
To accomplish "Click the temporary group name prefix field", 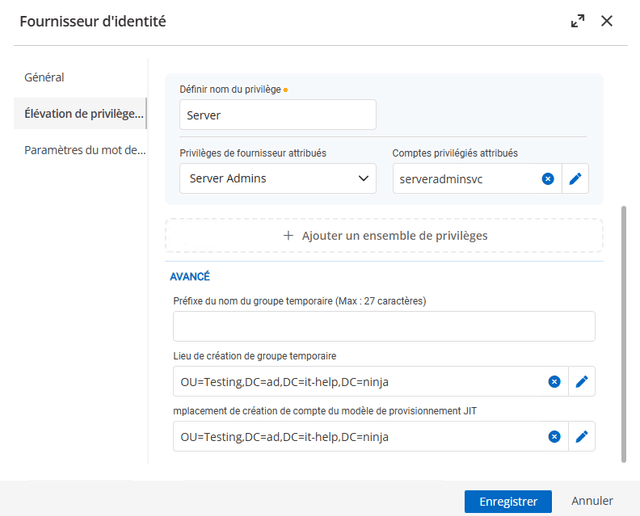I will coord(384,327).
